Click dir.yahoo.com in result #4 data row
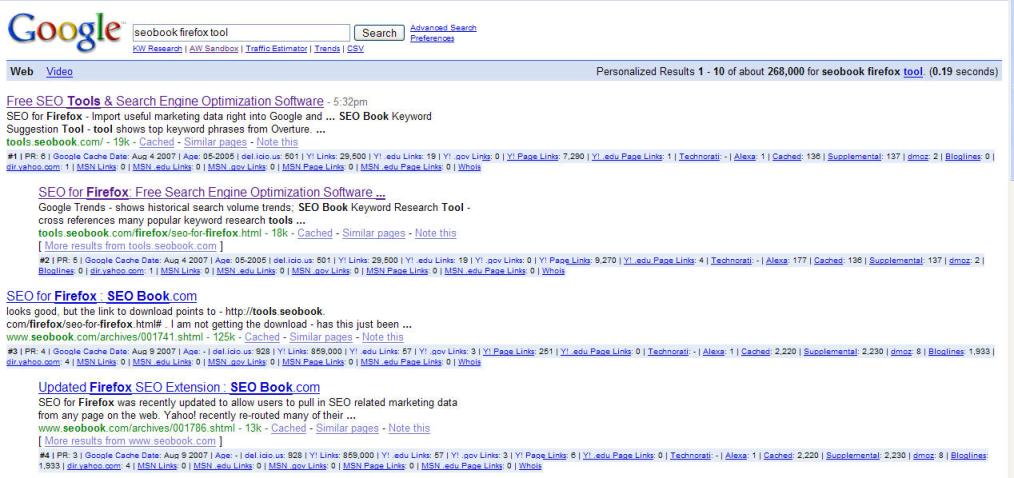Image resolution: width=1014 pixels, height=478 pixels. click(94, 466)
